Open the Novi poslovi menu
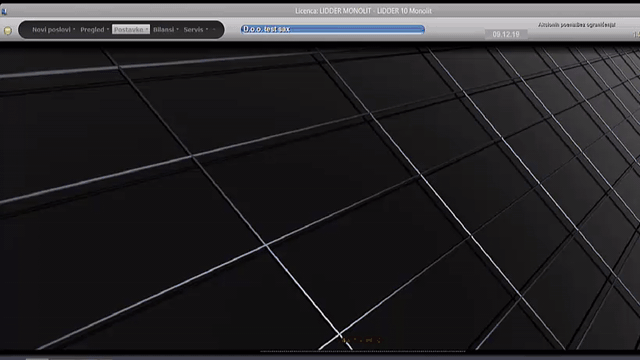Image resolution: width=640 pixels, height=360 pixels. pyautogui.click(x=51, y=29)
